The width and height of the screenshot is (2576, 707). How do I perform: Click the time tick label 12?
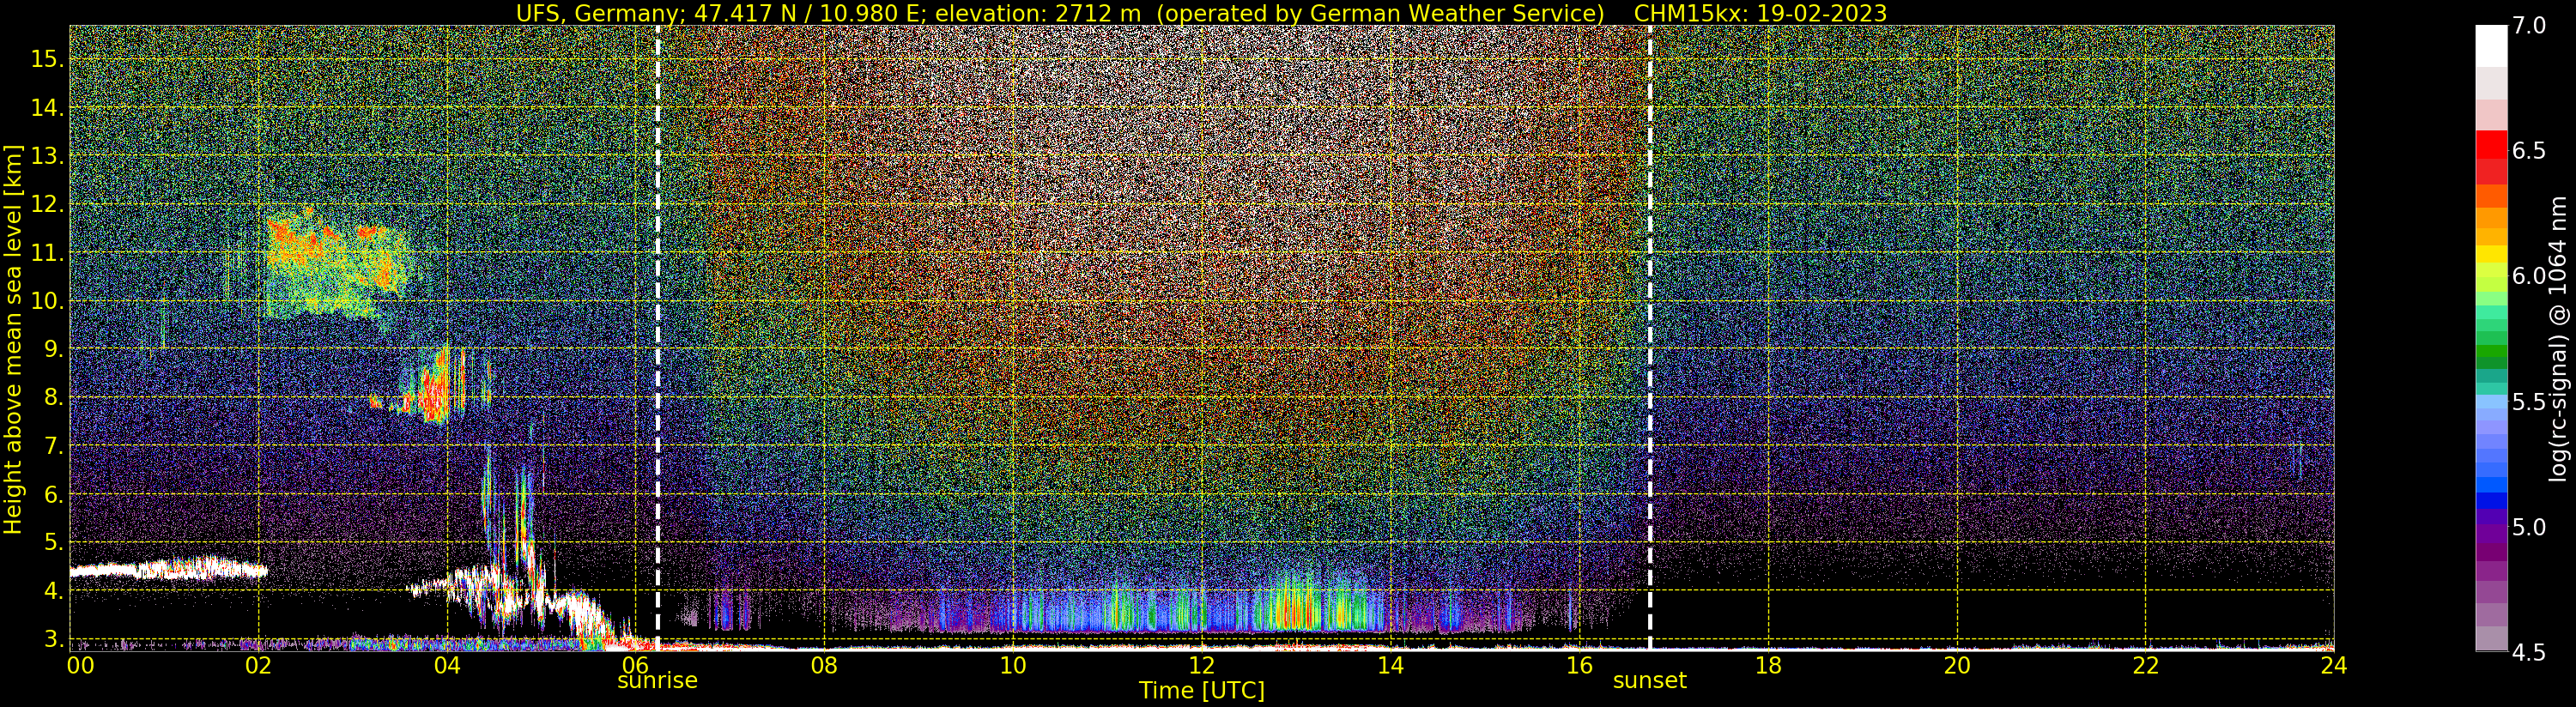coord(1202,665)
